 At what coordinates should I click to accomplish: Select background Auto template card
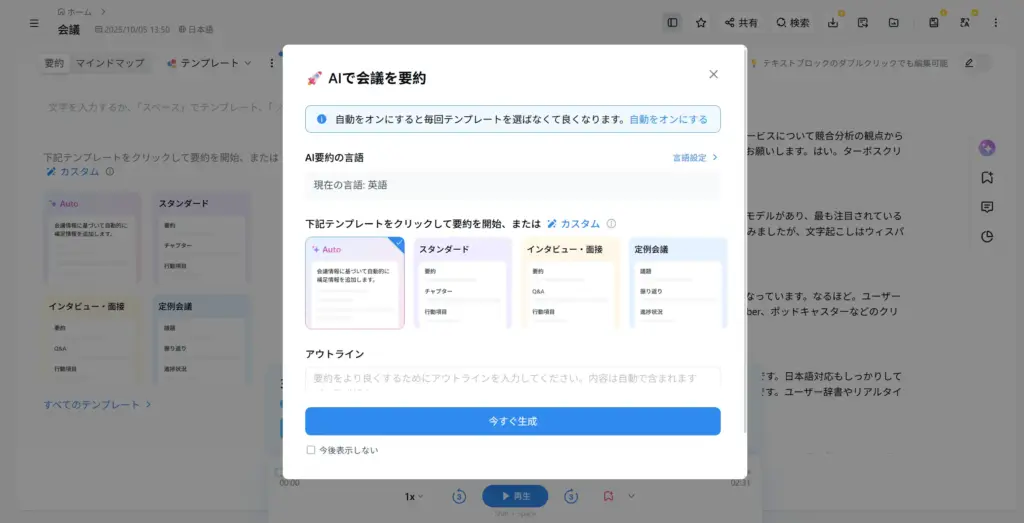pos(92,238)
